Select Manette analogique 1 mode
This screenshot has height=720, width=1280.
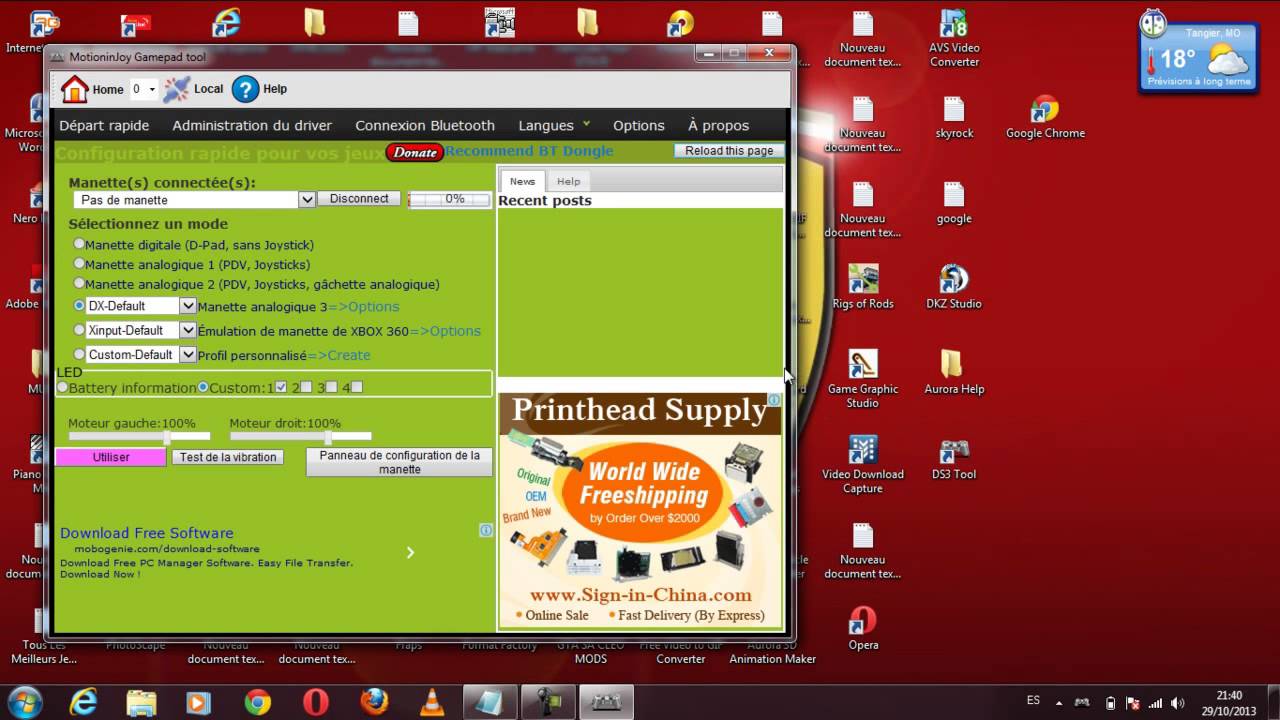(x=79, y=264)
